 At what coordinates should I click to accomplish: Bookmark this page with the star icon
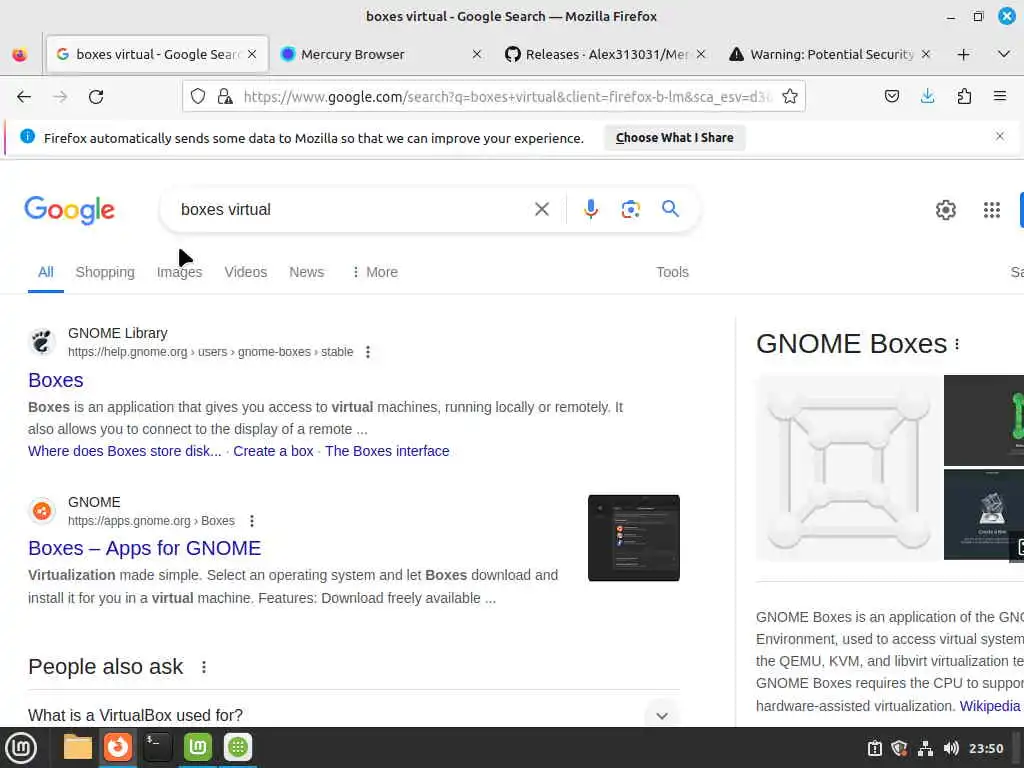click(790, 97)
